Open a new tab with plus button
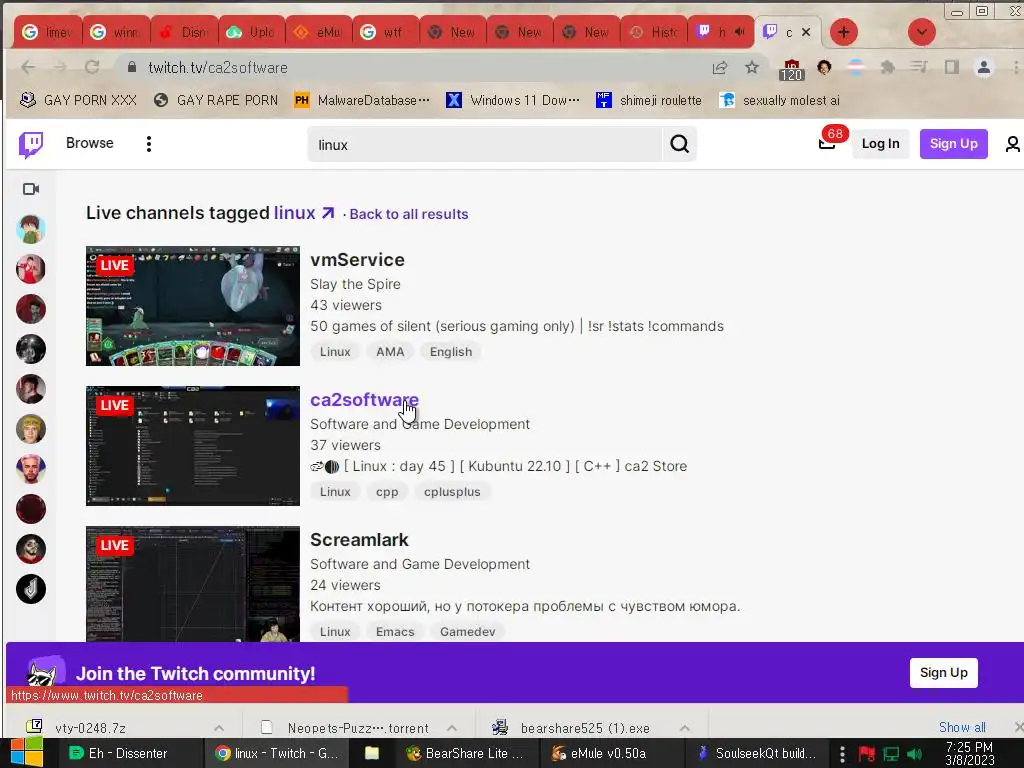 tap(844, 32)
